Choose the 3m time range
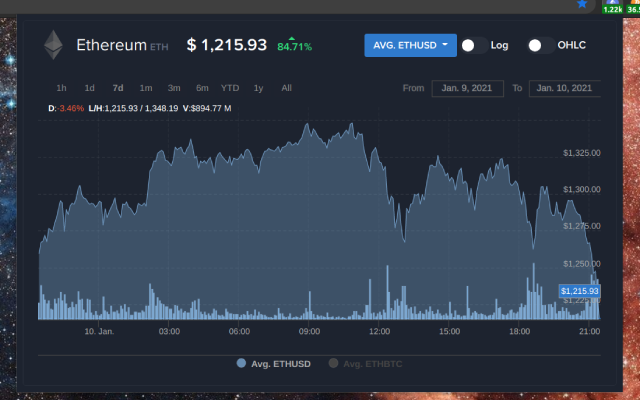This screenshot has width=640, height=400. (x=174, y=88)
